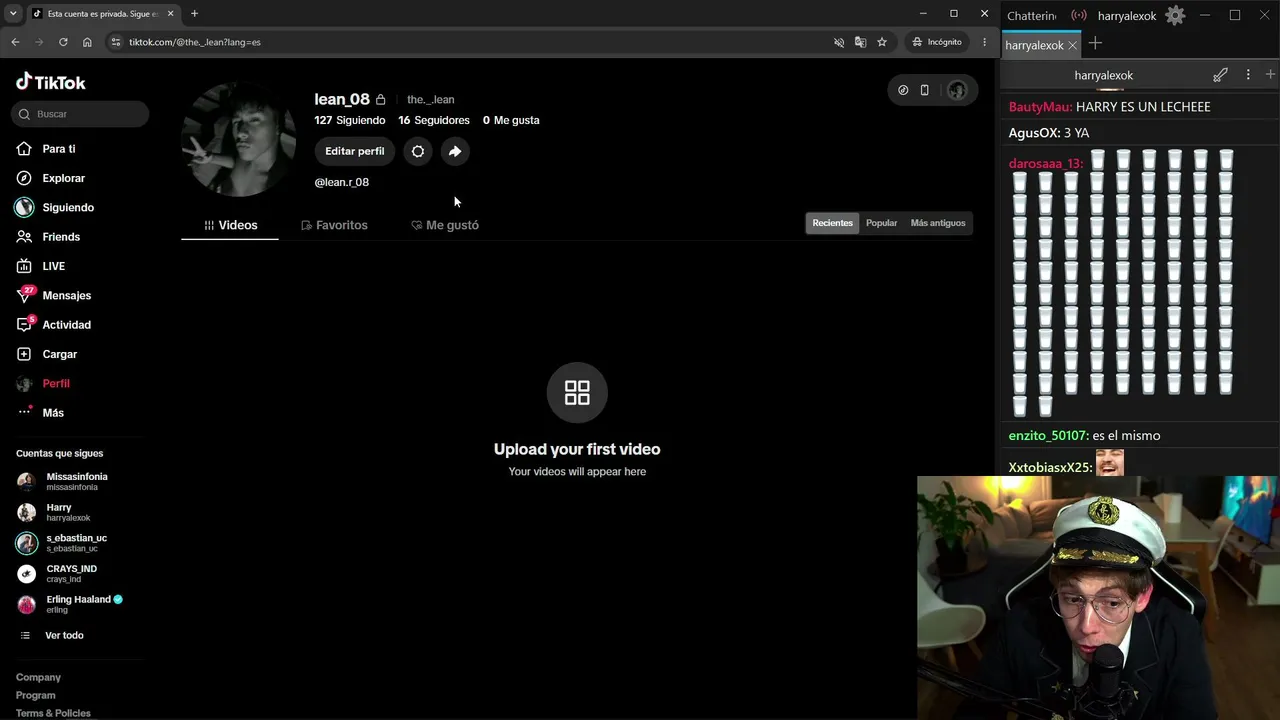Image resolution: width=1280 pixels, height=720 pixels.
Task: View site information for tiktok.com
Action: [x=116, y=42]
